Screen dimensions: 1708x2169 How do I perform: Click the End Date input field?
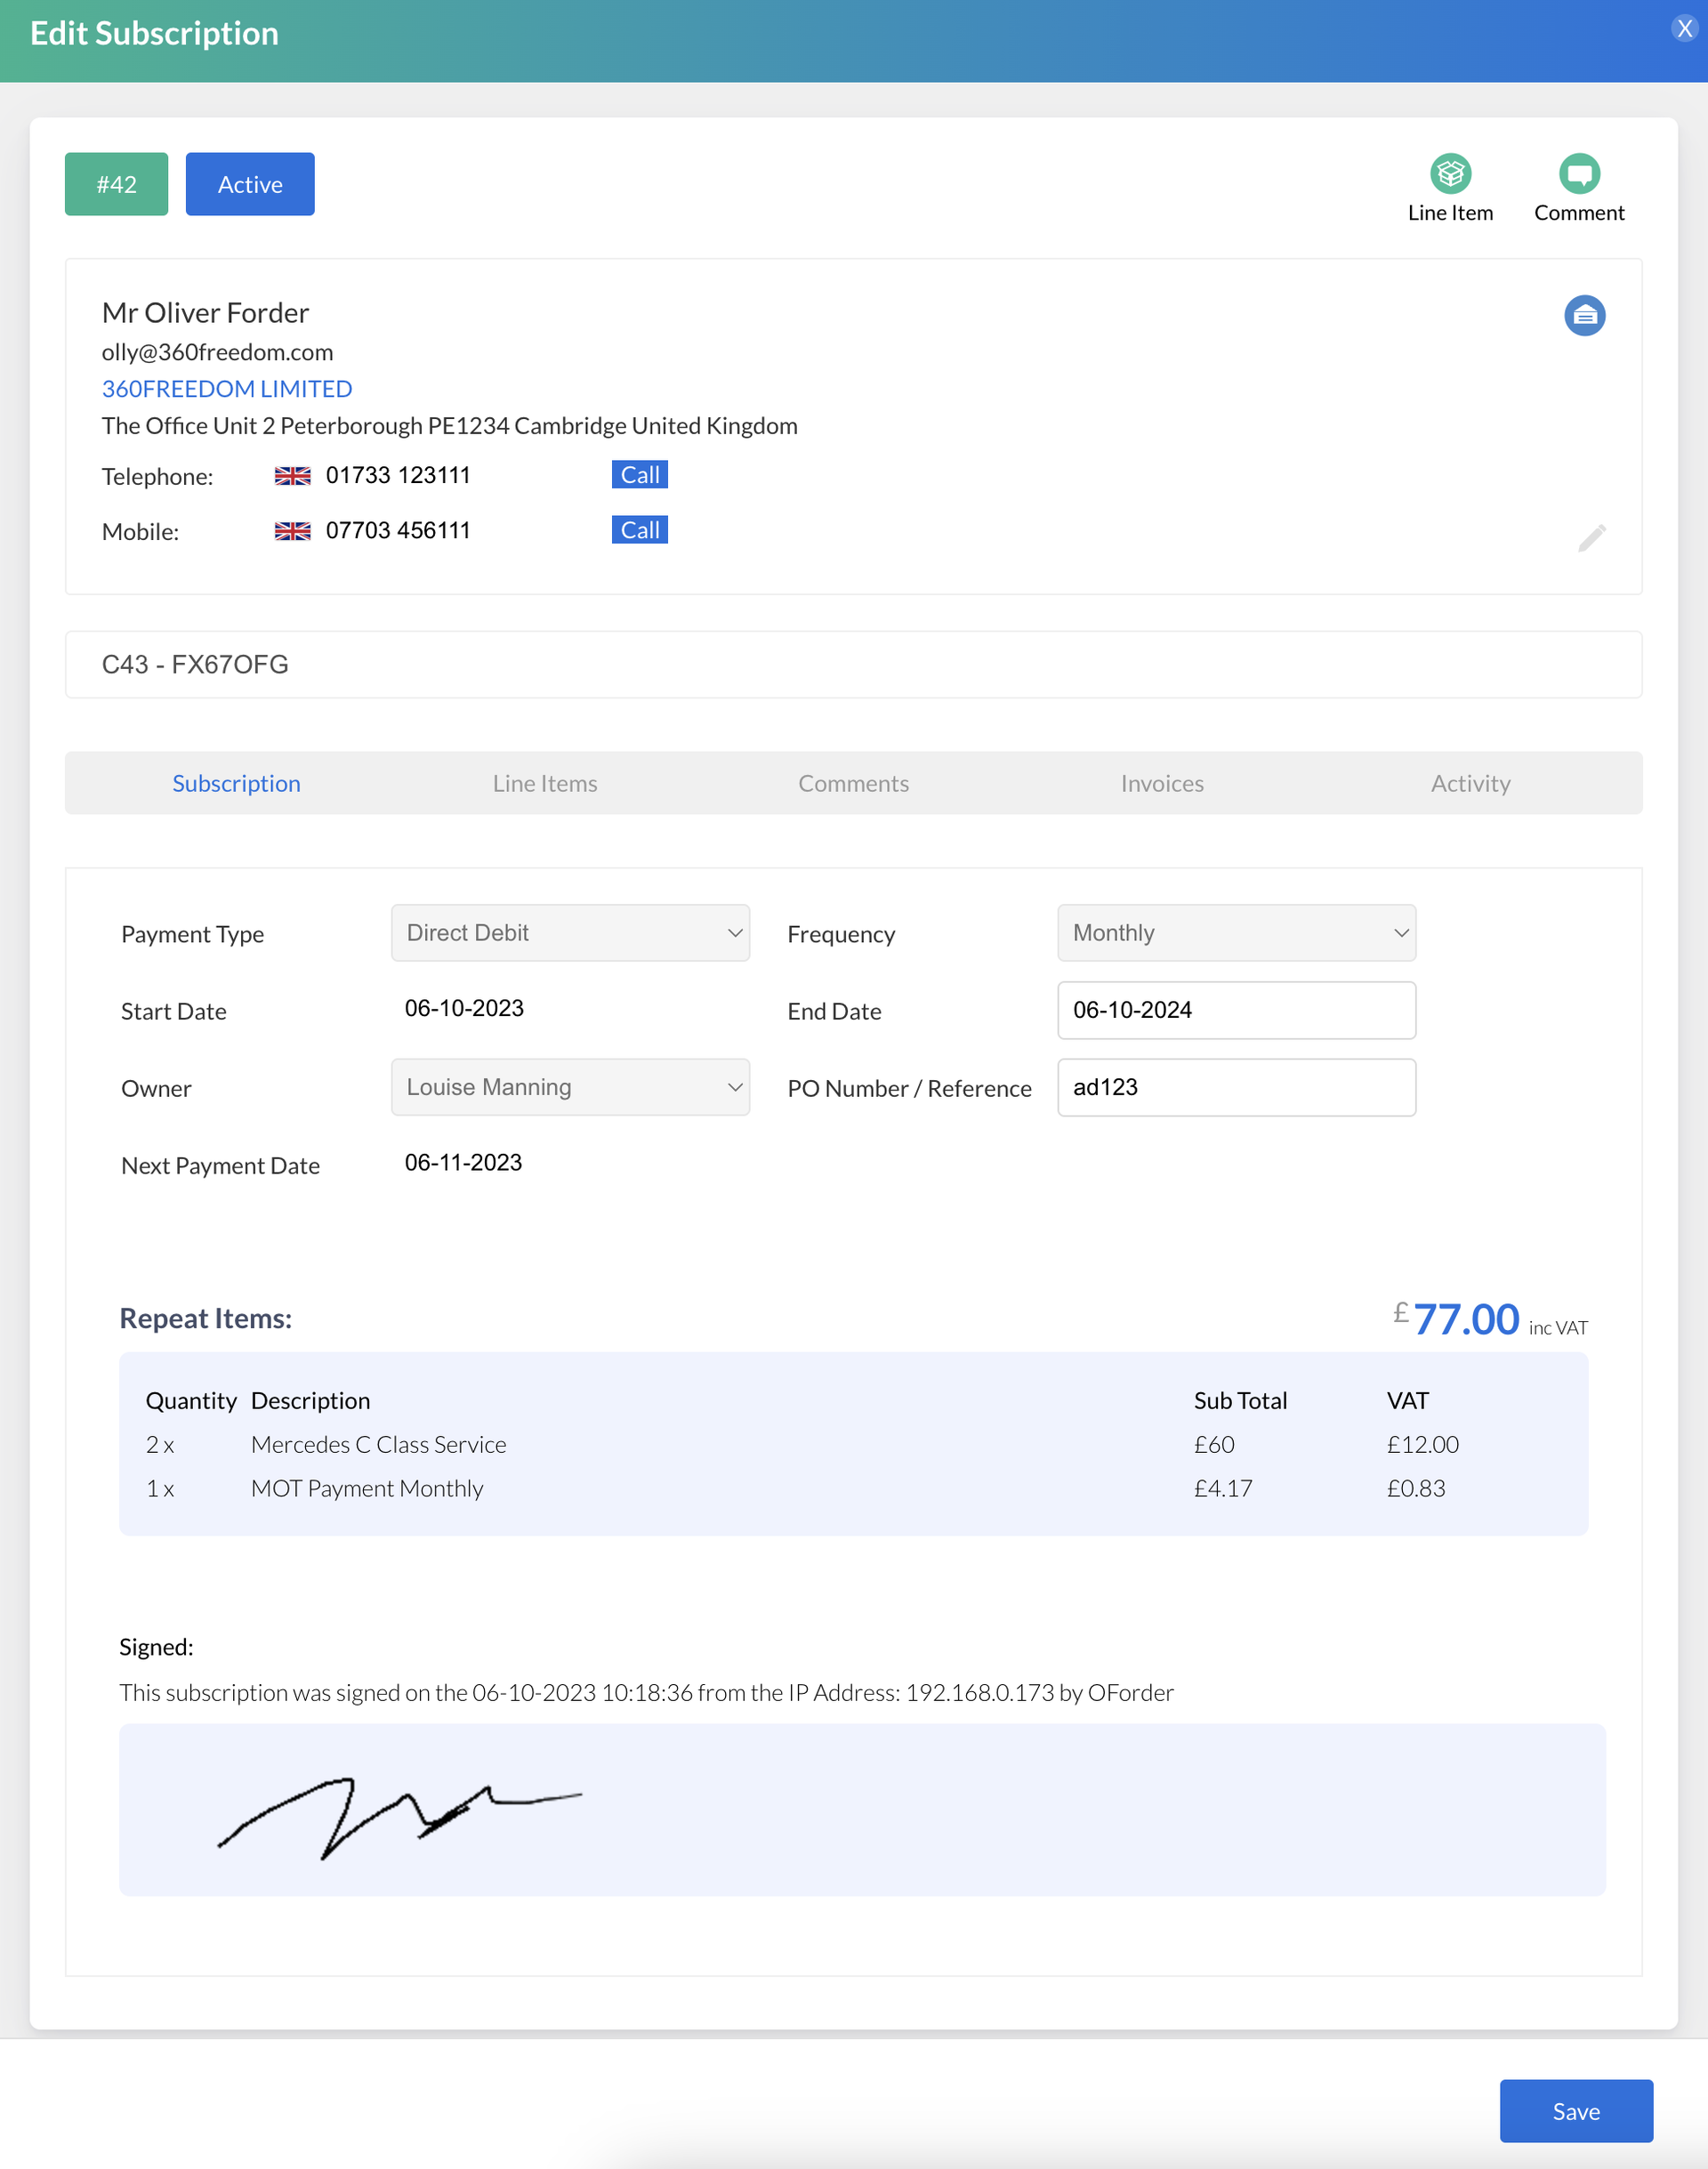[1236, 1010]
